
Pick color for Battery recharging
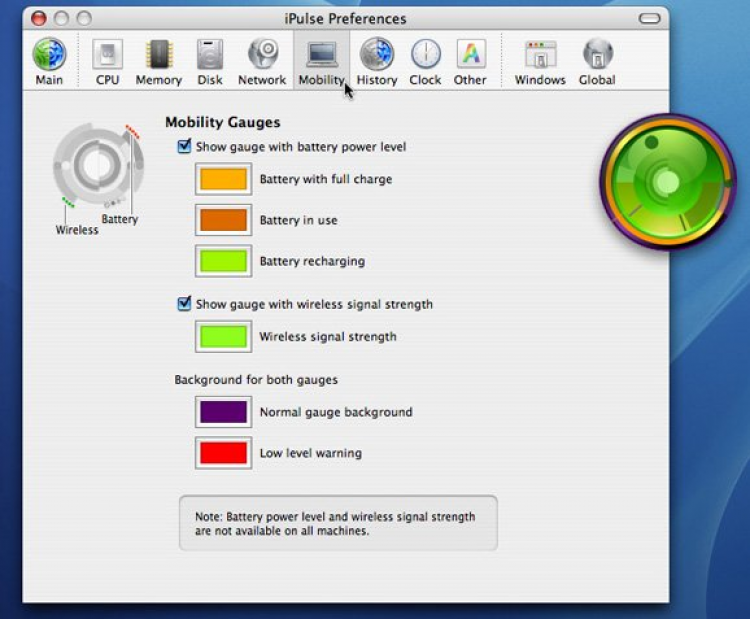223,261
